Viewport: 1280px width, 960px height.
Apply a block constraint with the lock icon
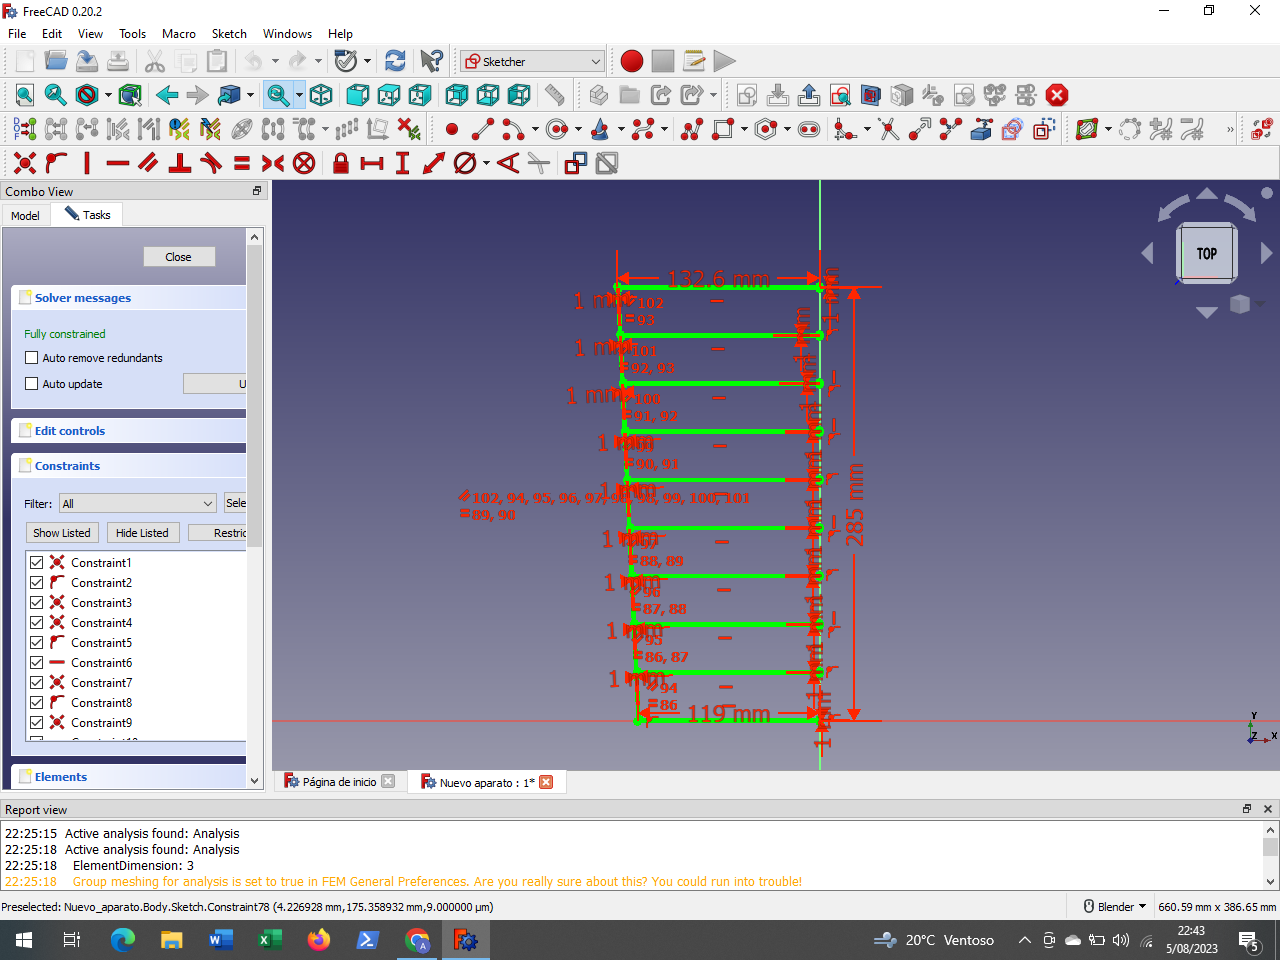point(340,163)
